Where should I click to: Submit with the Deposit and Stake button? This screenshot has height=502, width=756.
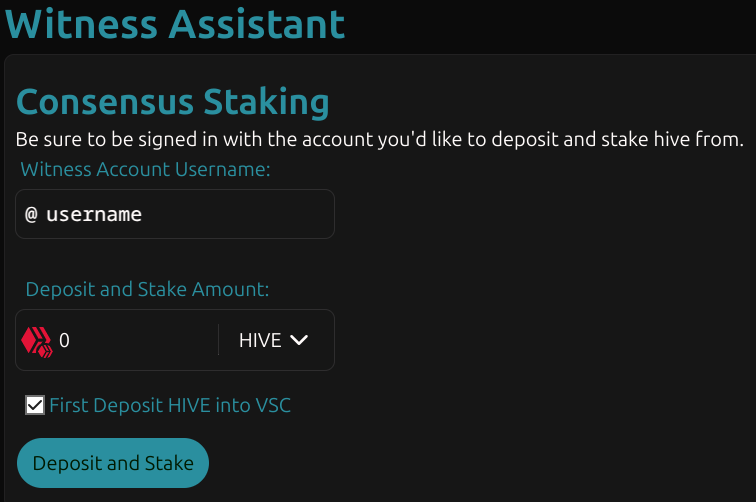[113, 463]
